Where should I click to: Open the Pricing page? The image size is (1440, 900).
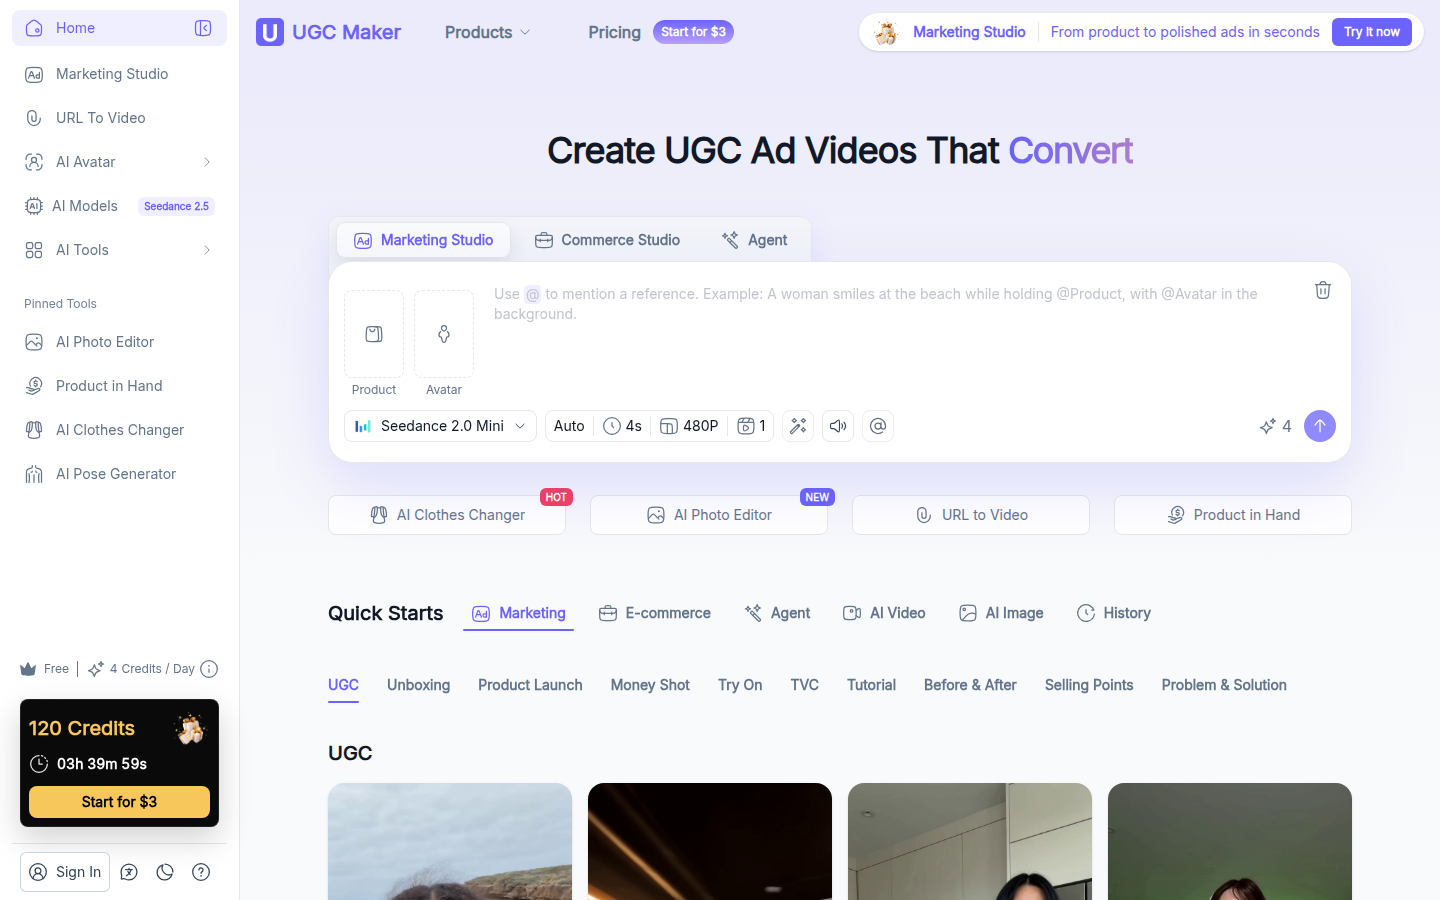614,32
